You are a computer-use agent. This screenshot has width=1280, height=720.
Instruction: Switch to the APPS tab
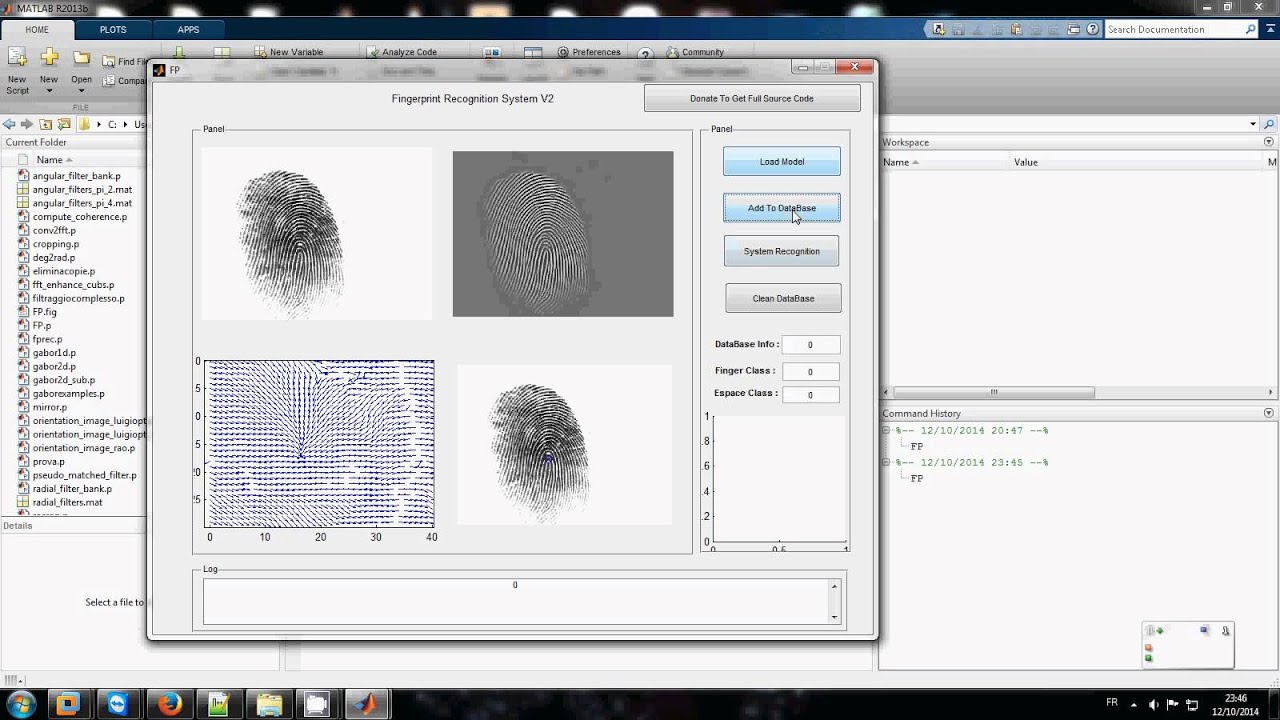[x=188, y=29]
